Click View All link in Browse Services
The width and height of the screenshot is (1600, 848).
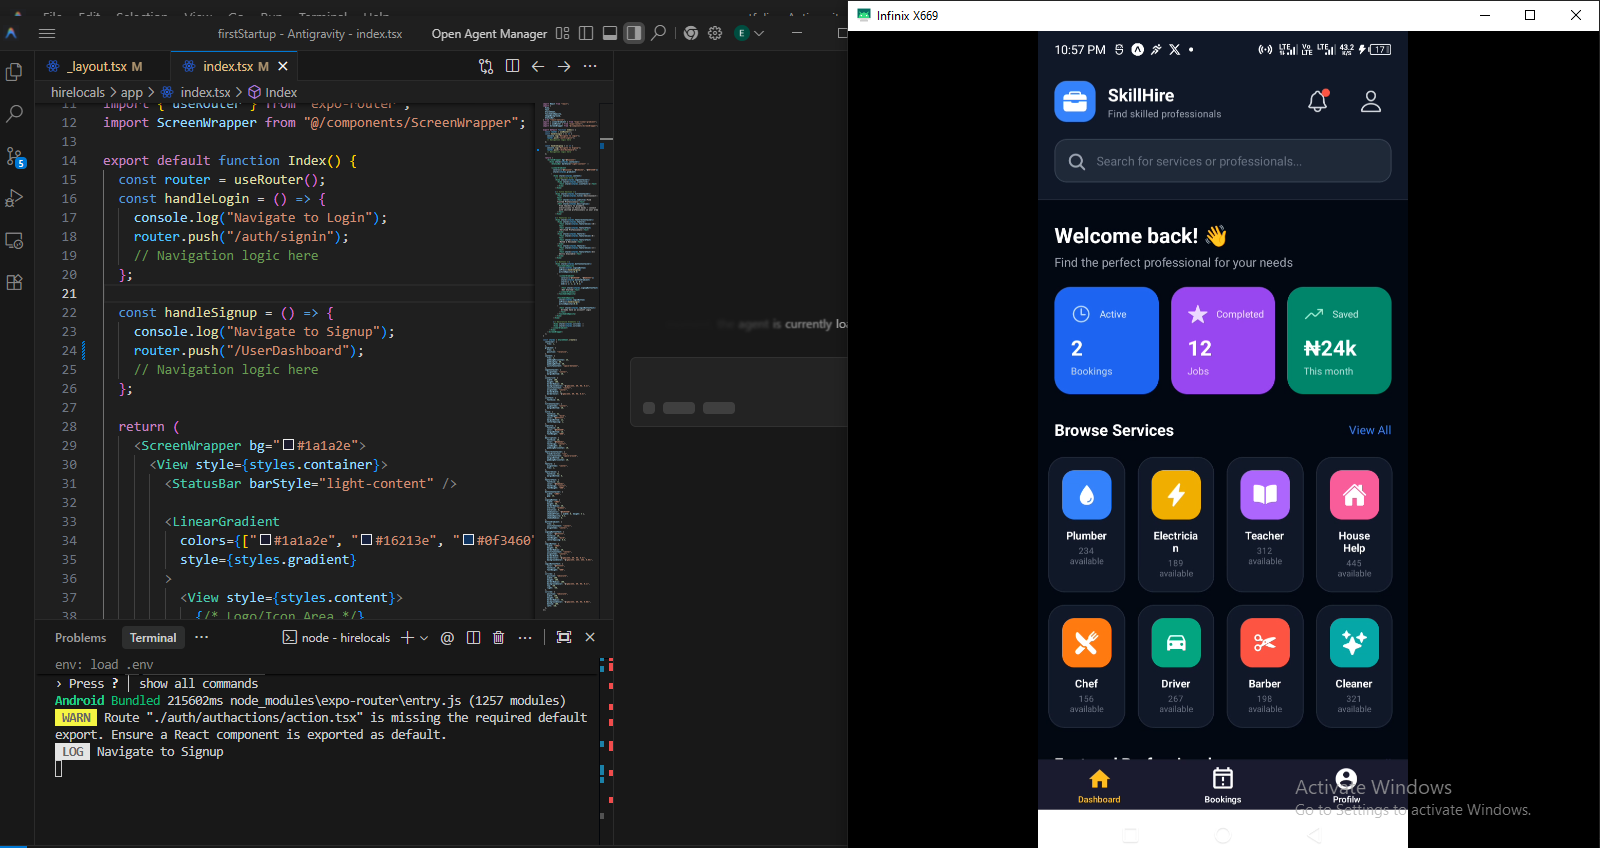coord(1369,430)
